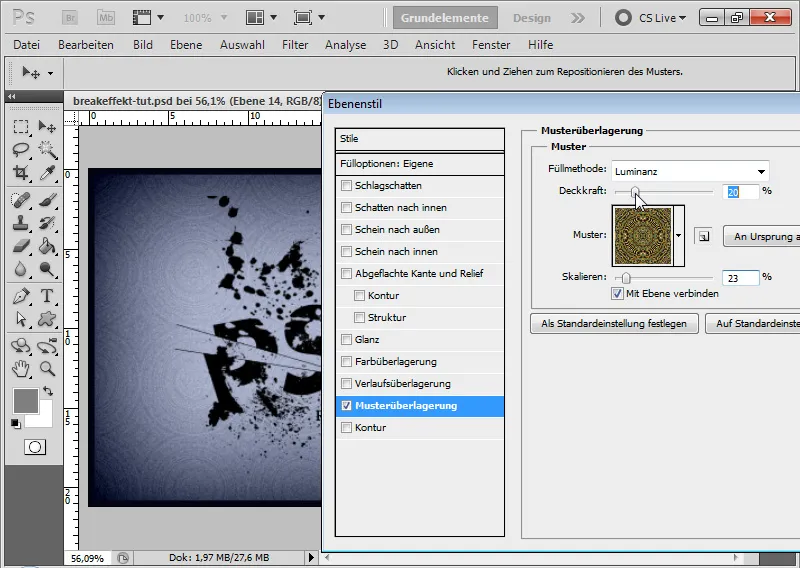Image resolution: width=800 pixels, height=568 pixels.
Task: Click Auf Standardeinstellung zurücksetzen button
Action: (753, 324)
